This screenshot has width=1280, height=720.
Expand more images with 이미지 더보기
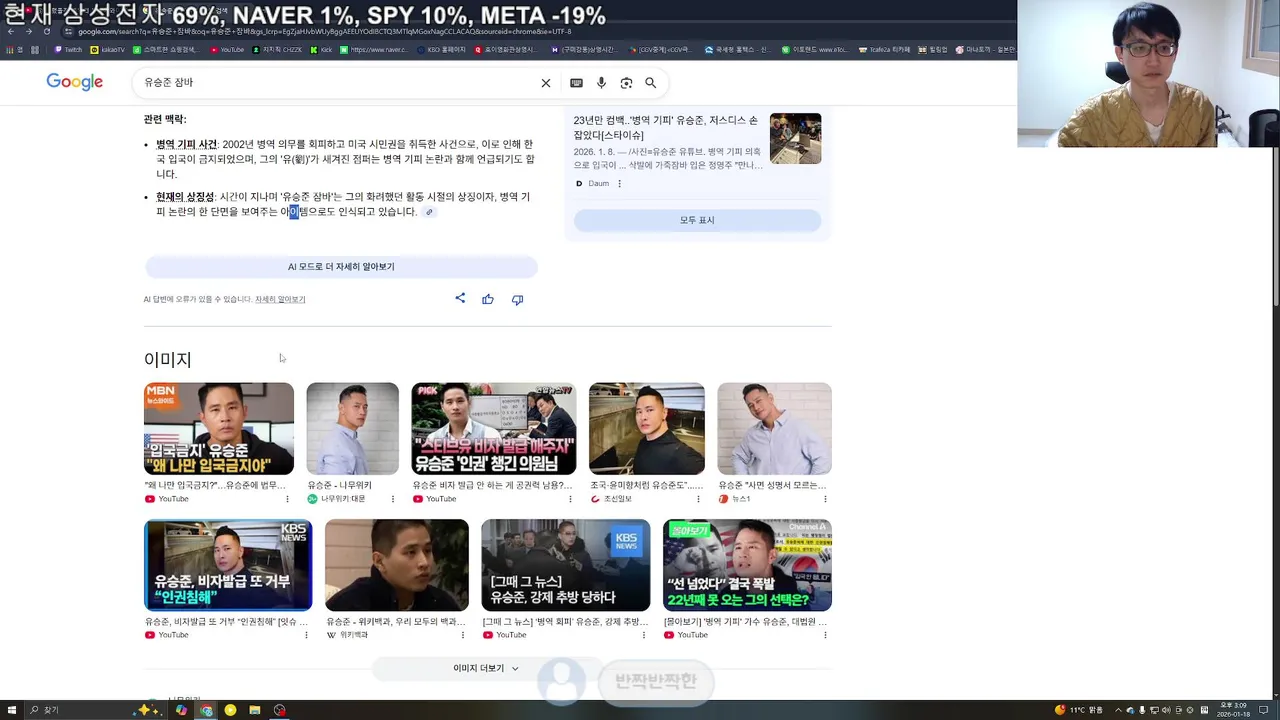point(486,668)
